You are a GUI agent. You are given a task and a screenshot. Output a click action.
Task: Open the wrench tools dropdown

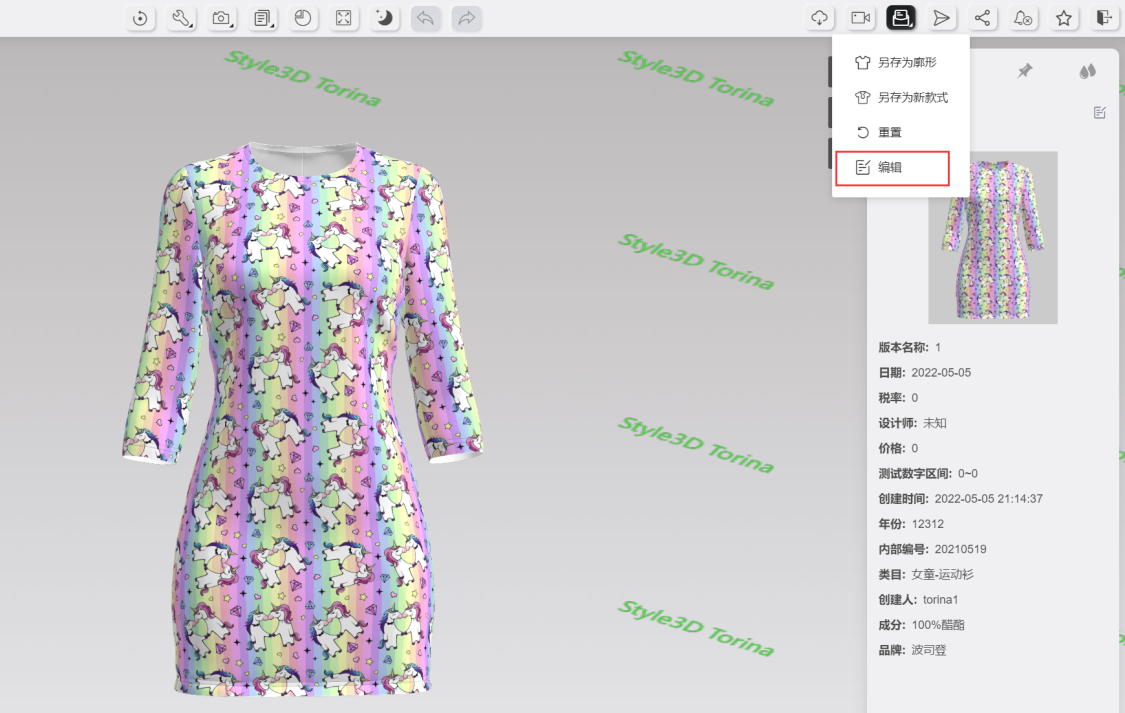[181, 18]
